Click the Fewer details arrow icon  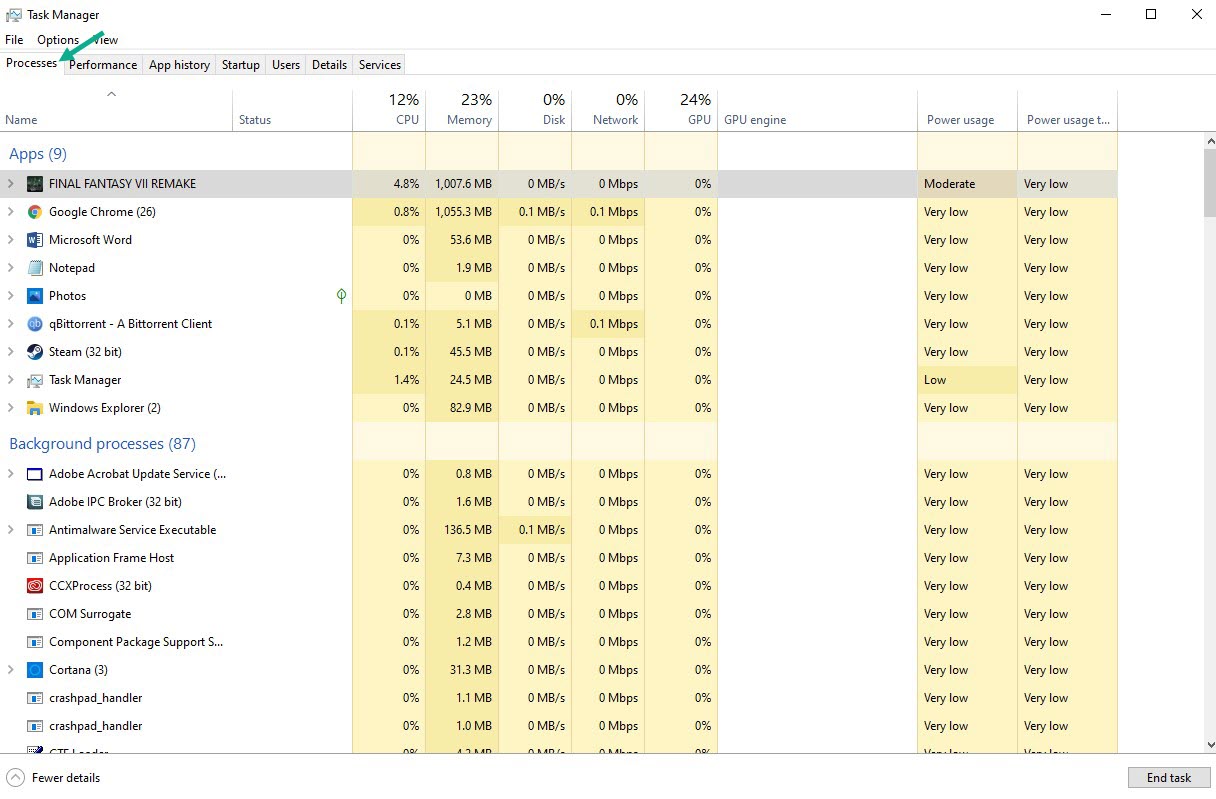click(15, 777)
